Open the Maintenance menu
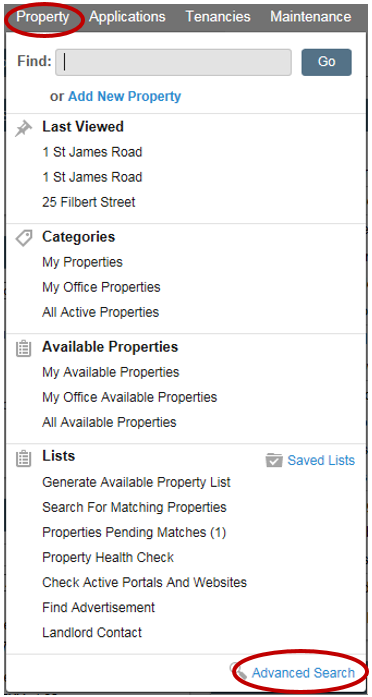The image size is (372, 697). (x=311, y=17)
